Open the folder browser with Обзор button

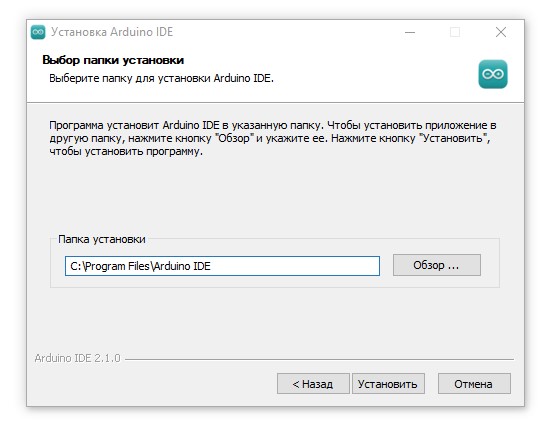click(x=437, y=265)
